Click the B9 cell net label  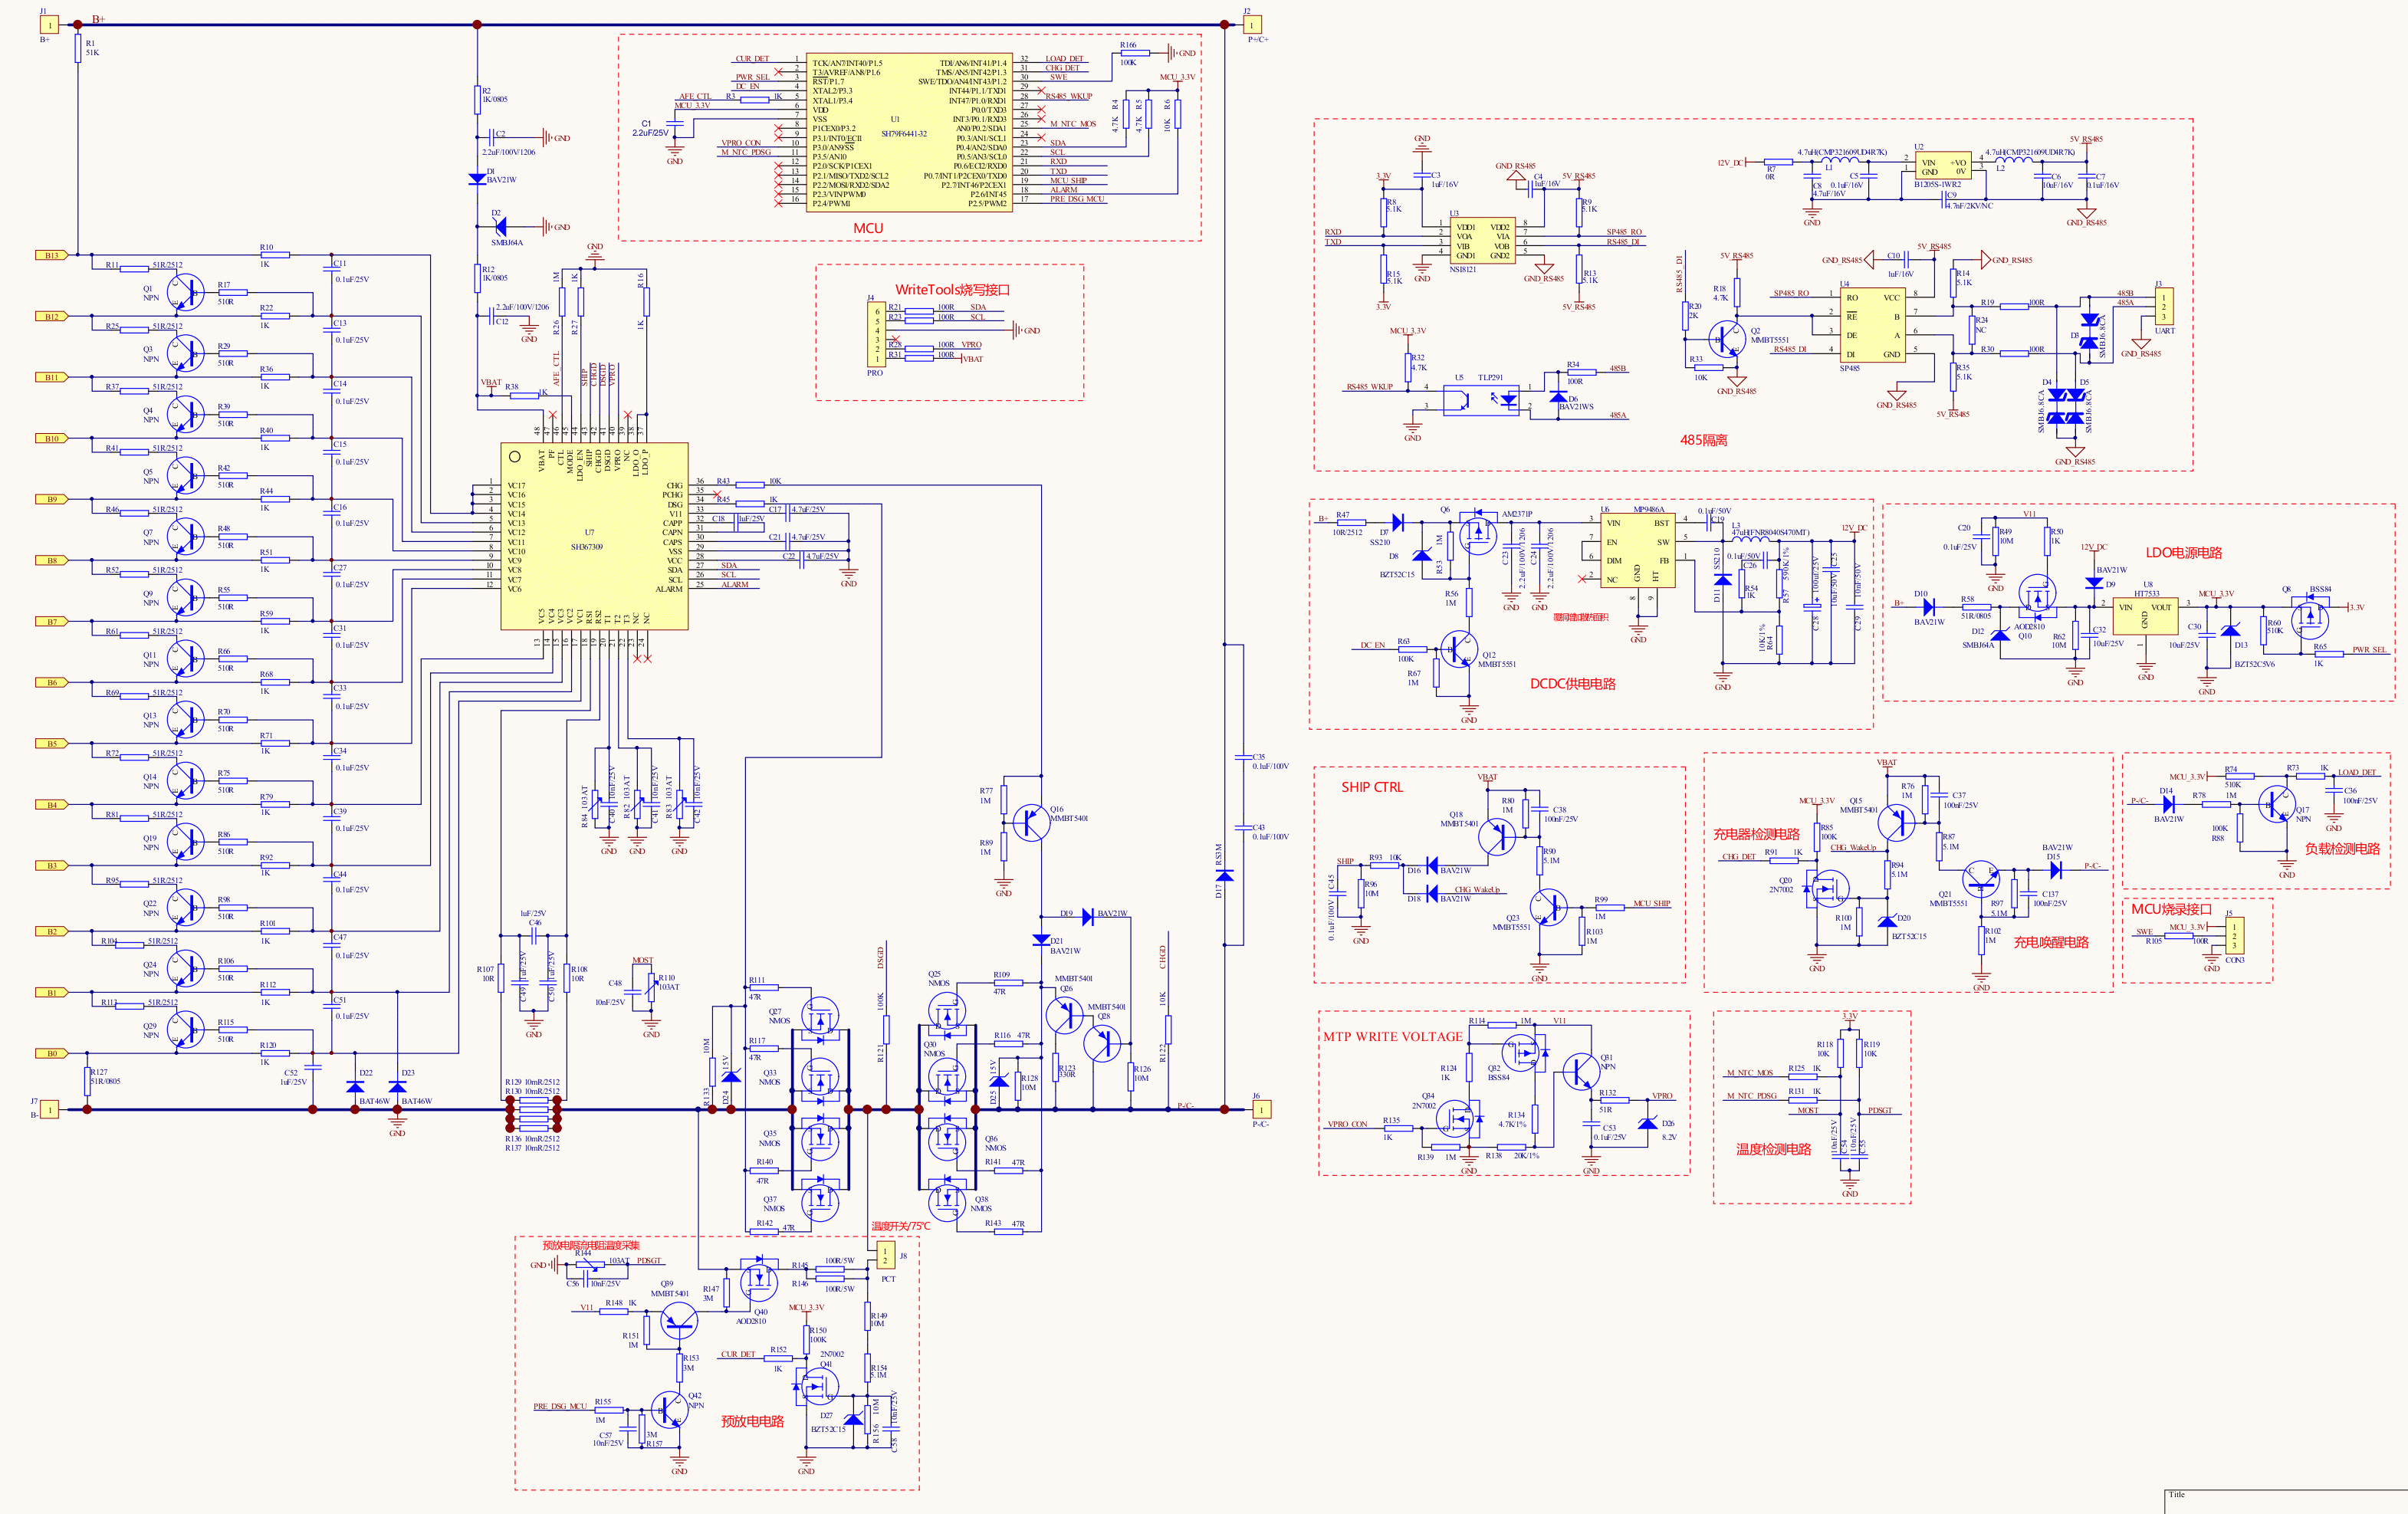click(52, 499)
